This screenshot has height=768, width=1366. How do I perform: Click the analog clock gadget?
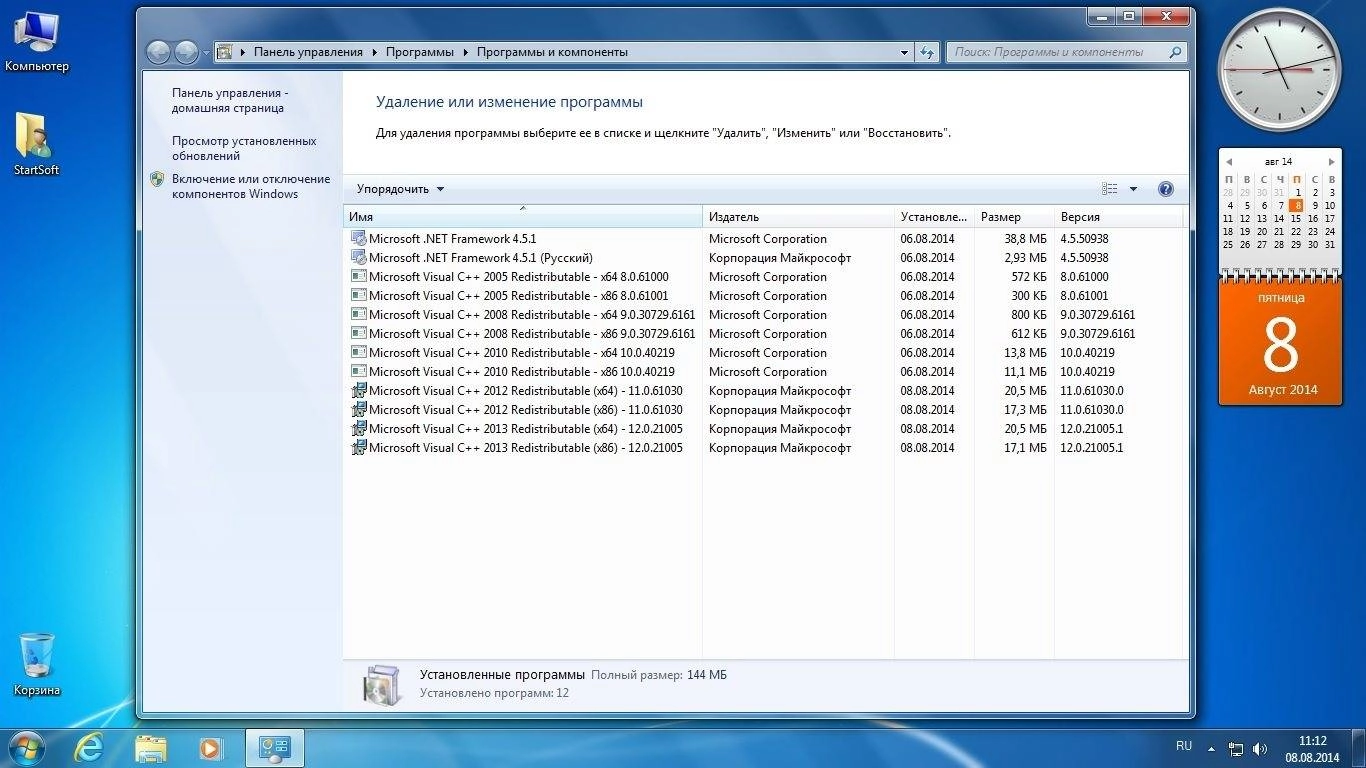[1280, 69]
